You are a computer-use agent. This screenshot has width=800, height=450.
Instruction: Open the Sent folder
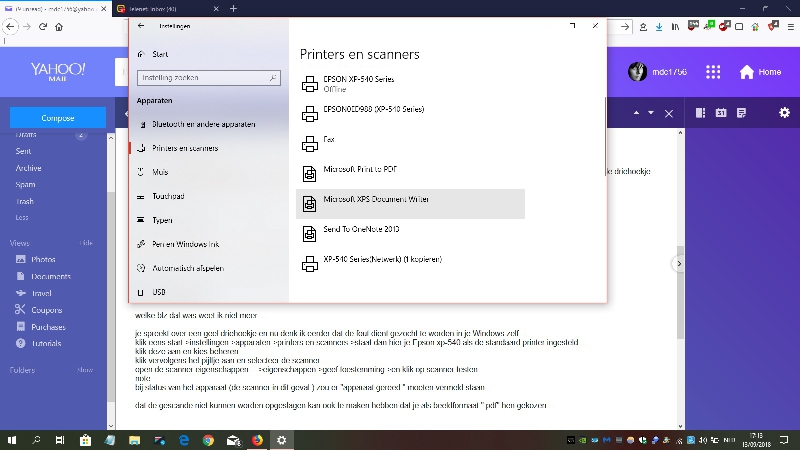point(23,151)
